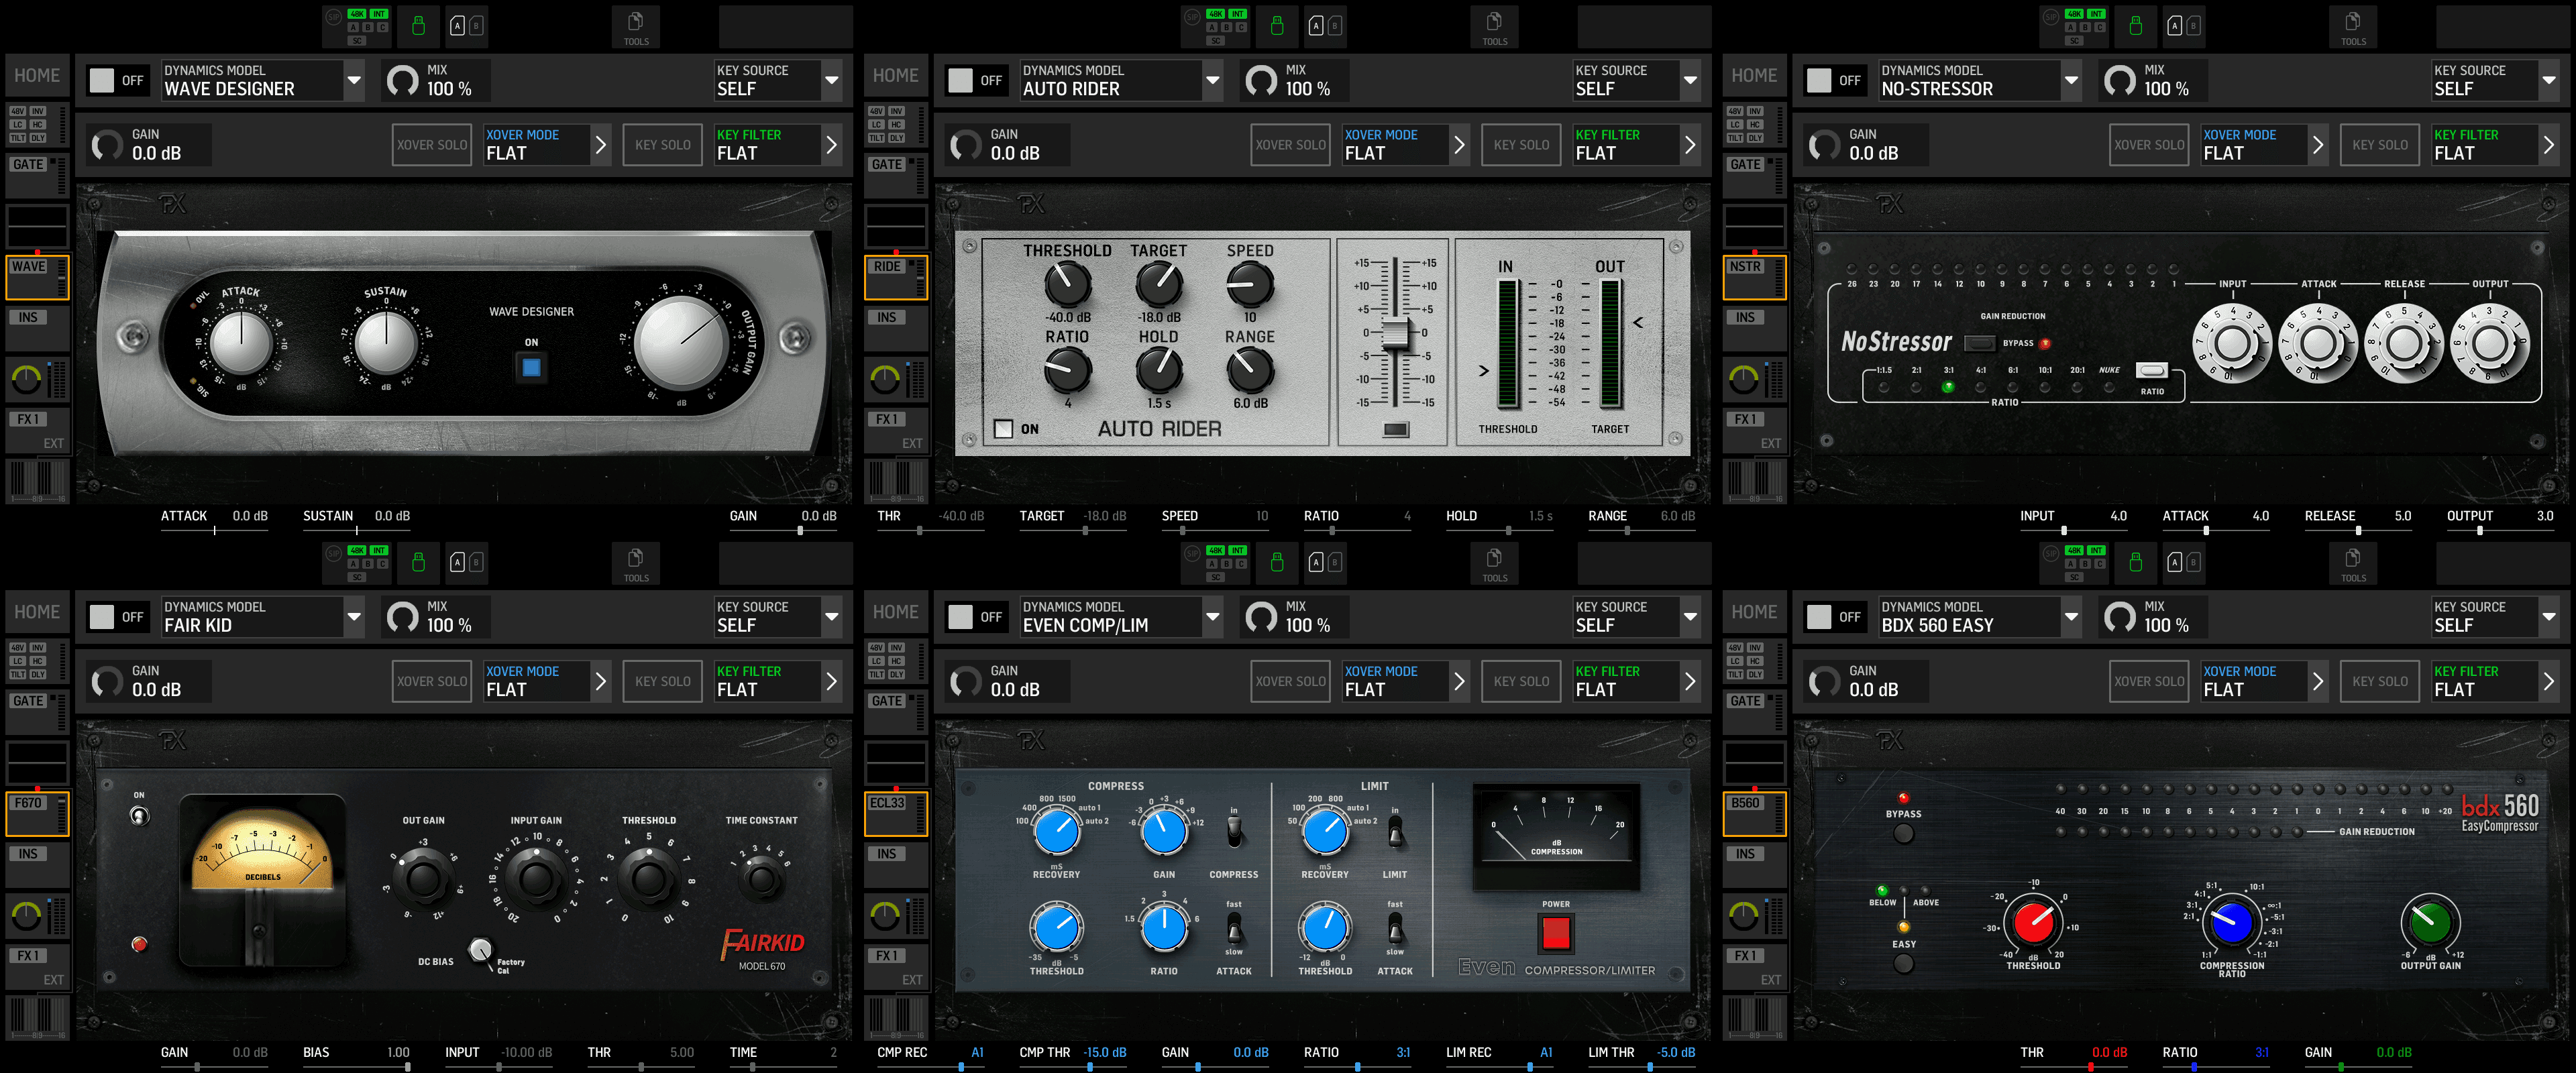Open TOOLS in the No-Stressor panel
The height and width of the screenshot is (1073, 2576).
(2353, 27)
